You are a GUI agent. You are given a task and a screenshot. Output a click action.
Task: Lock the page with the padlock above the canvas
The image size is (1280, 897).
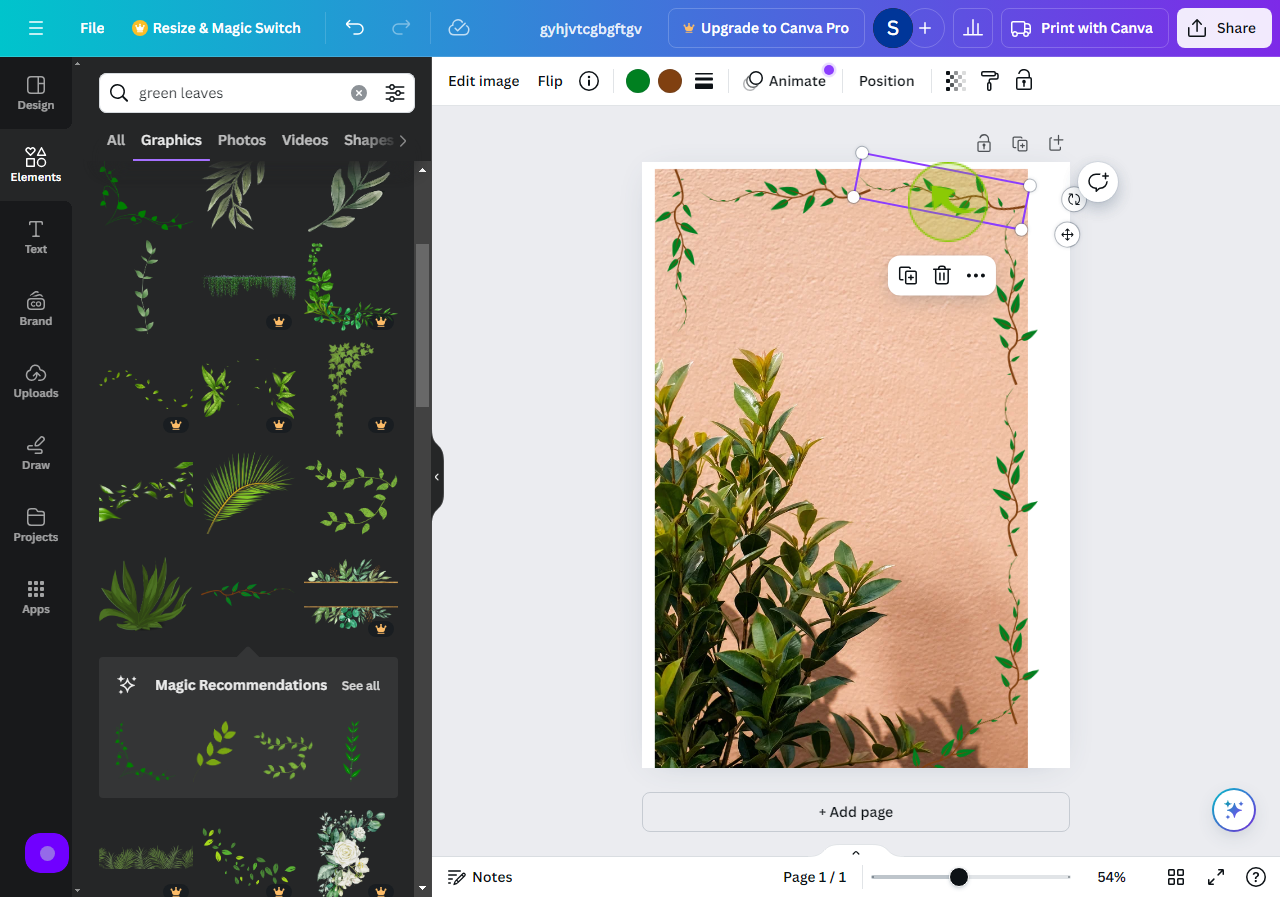point(984,143)
